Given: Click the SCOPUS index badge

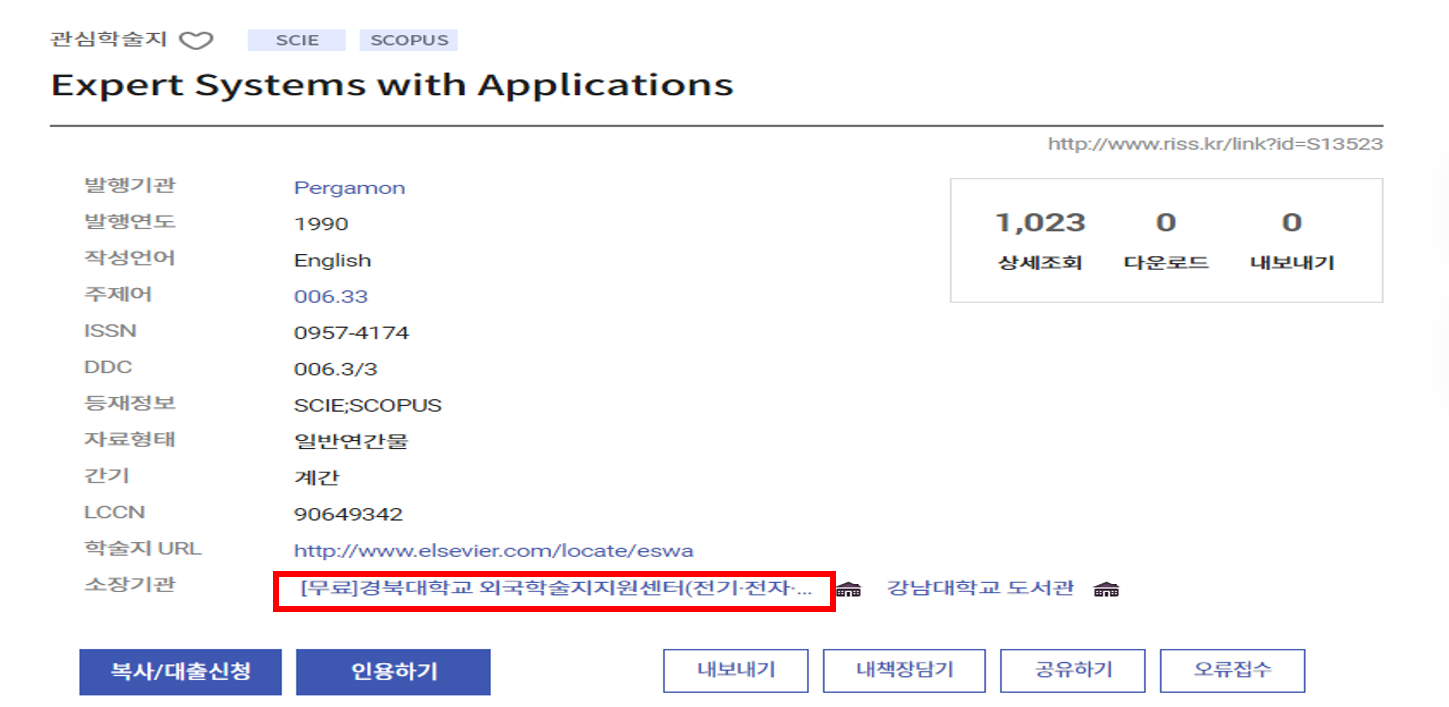Looking at the screenshot, I should (408, 41).
